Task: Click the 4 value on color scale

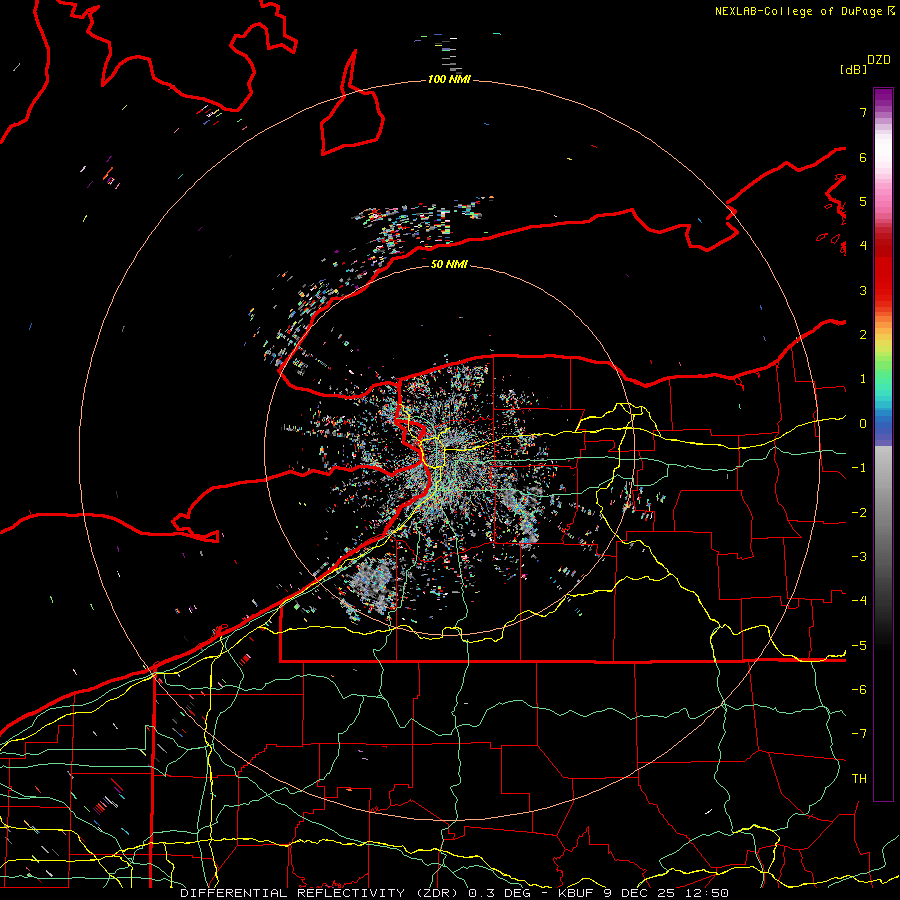Action: (863, 246)
